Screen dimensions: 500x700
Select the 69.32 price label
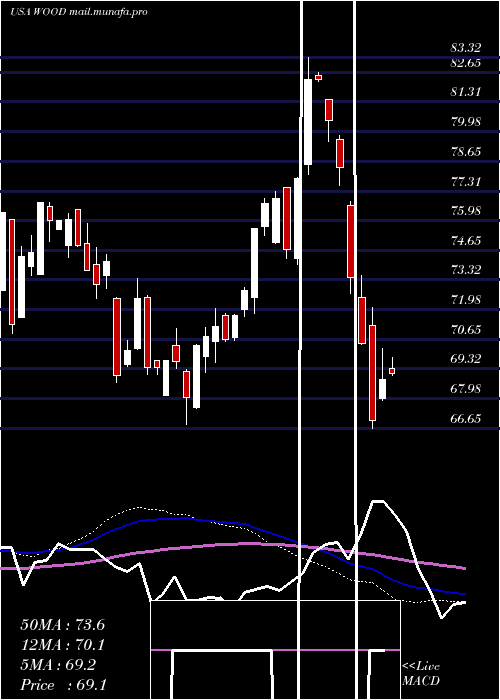tap(466, 358)
